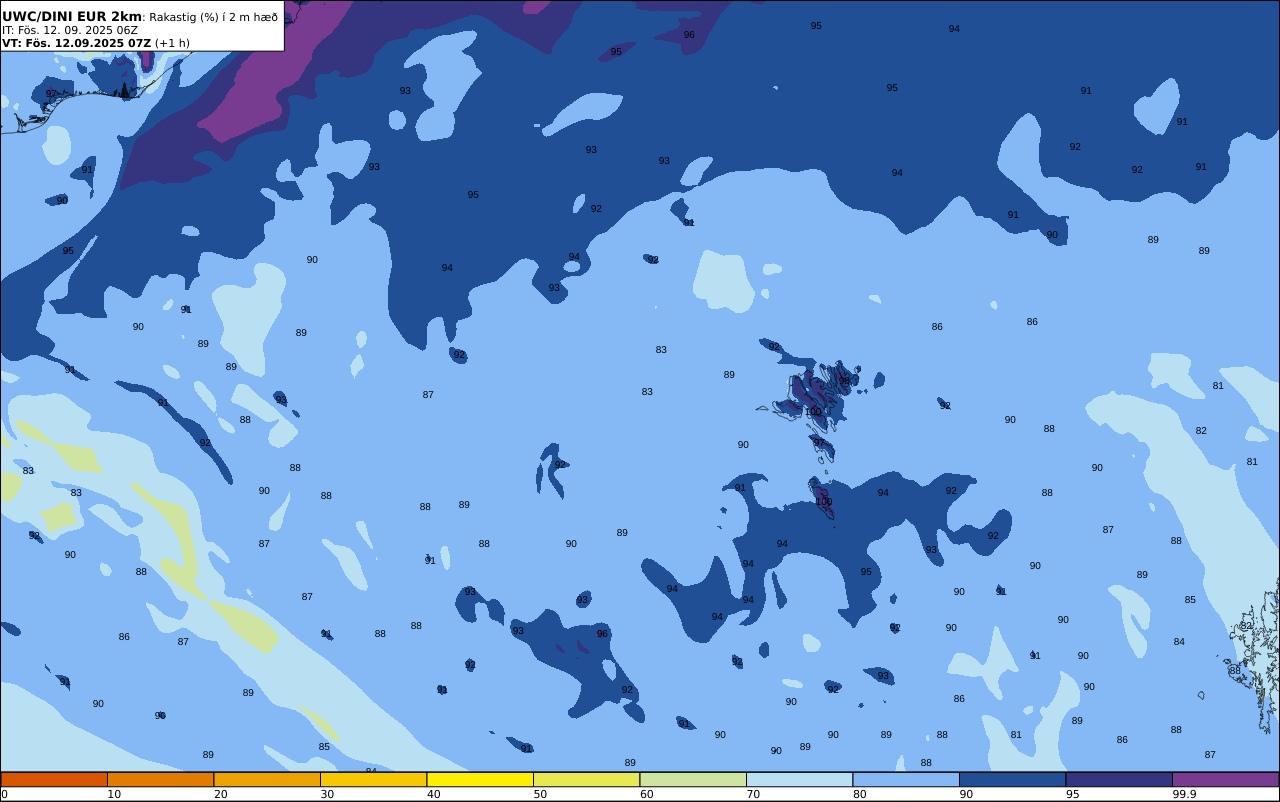Select the pale blue 70–80 legend swatch

799,779
